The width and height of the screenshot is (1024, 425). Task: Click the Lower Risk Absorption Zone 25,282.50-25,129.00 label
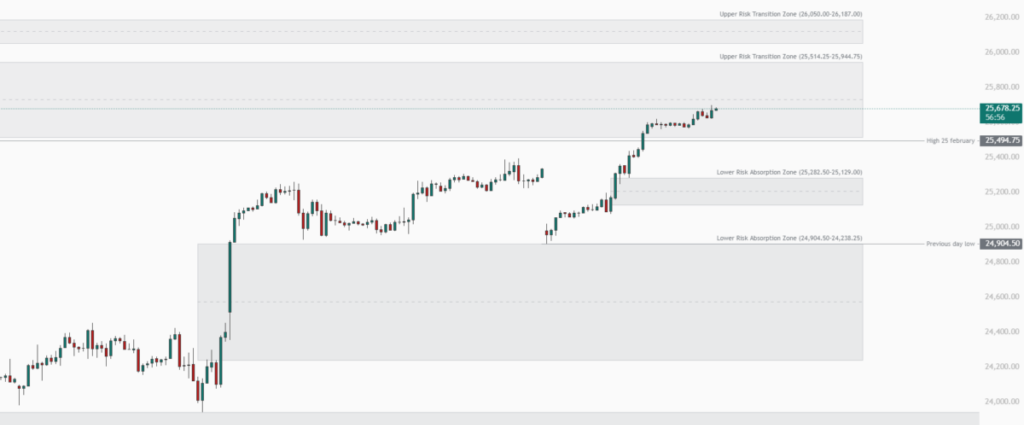click(x=789, y=173)
